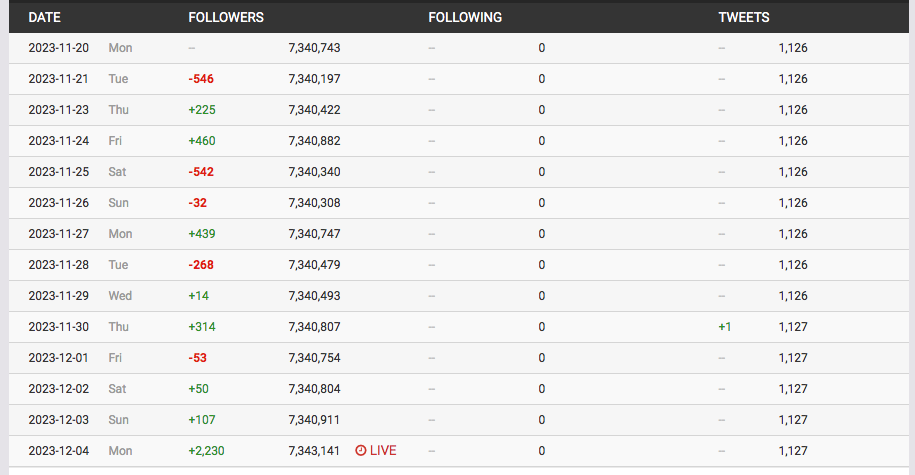
Task: Click the +2,230 follower gain value
Action: [206, 451]
